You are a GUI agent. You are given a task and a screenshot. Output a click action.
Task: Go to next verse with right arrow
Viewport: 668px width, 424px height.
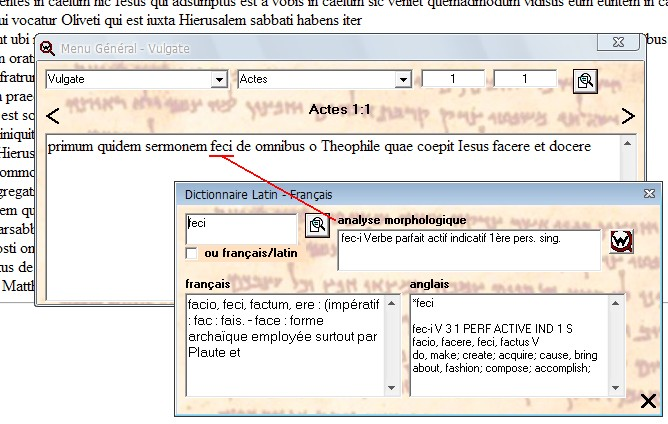628,116
